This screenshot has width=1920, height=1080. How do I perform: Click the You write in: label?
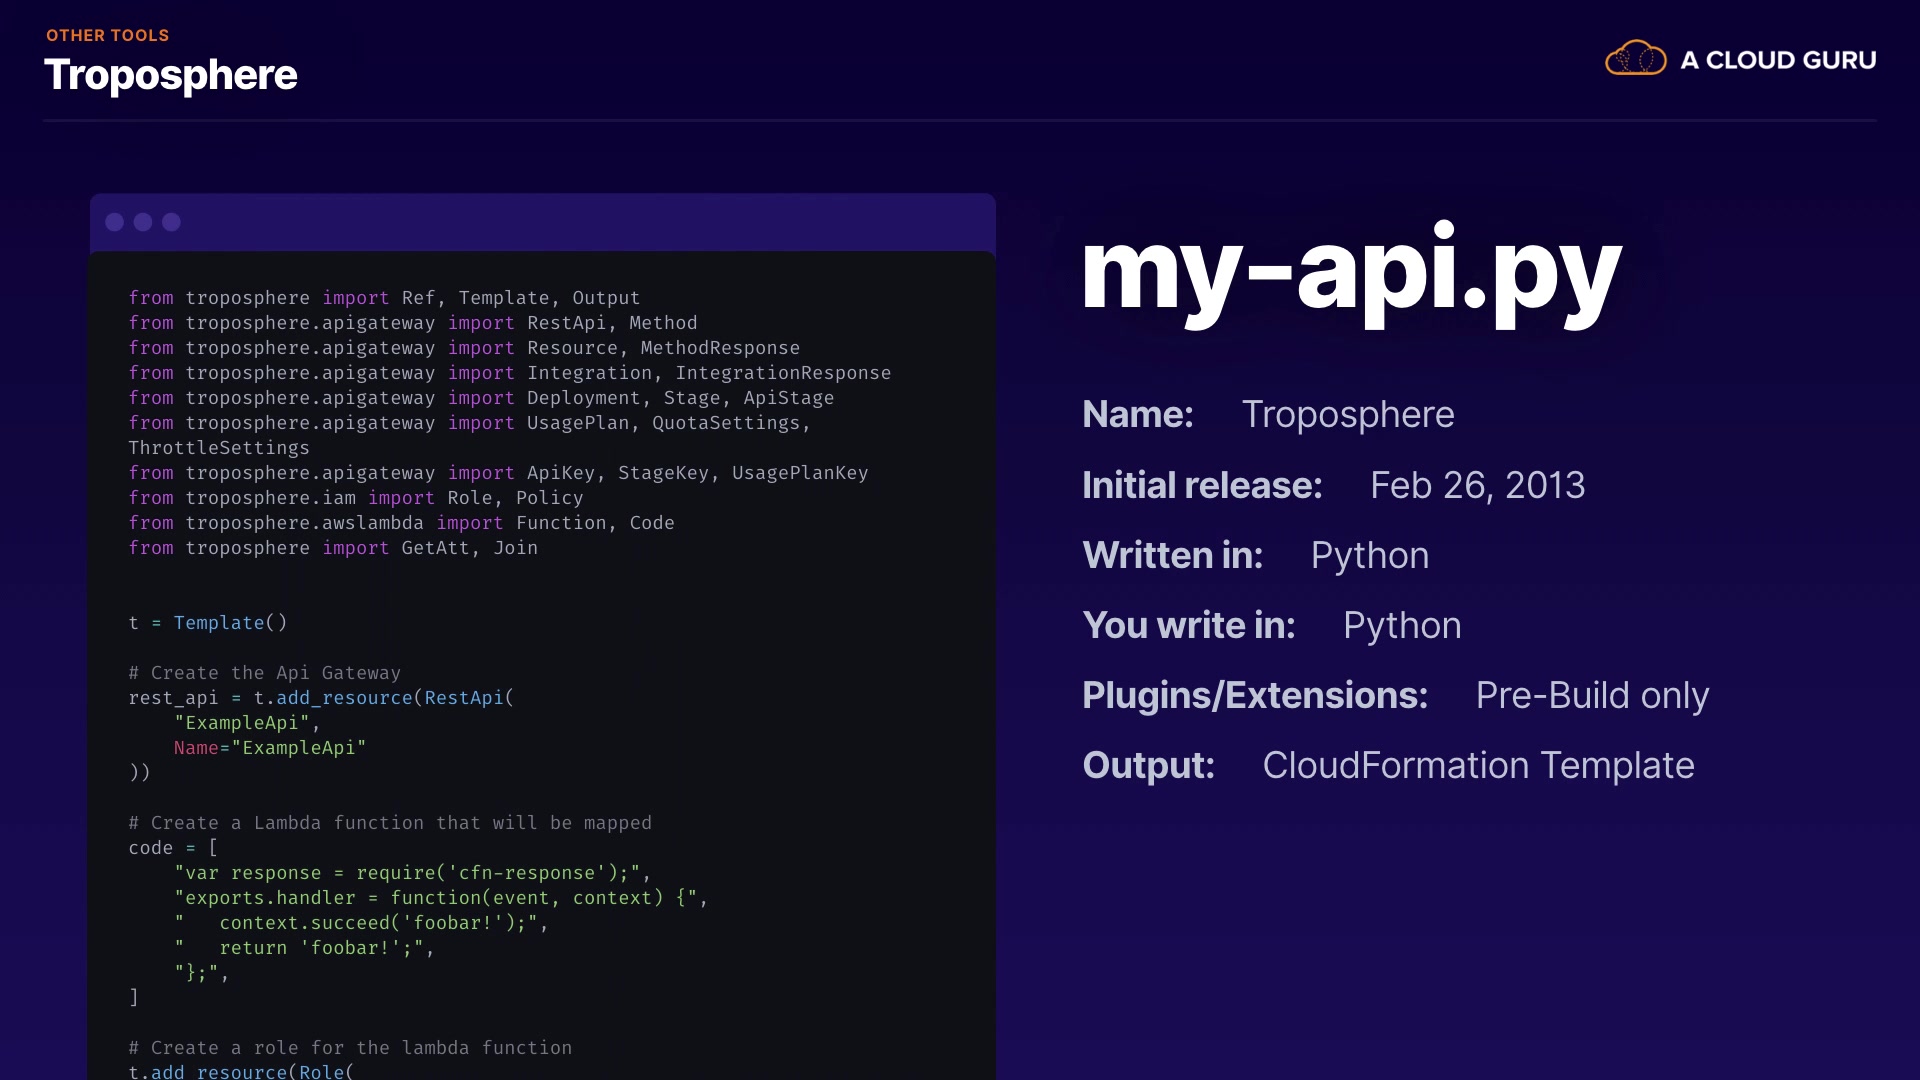click(x=1189, y=625)
